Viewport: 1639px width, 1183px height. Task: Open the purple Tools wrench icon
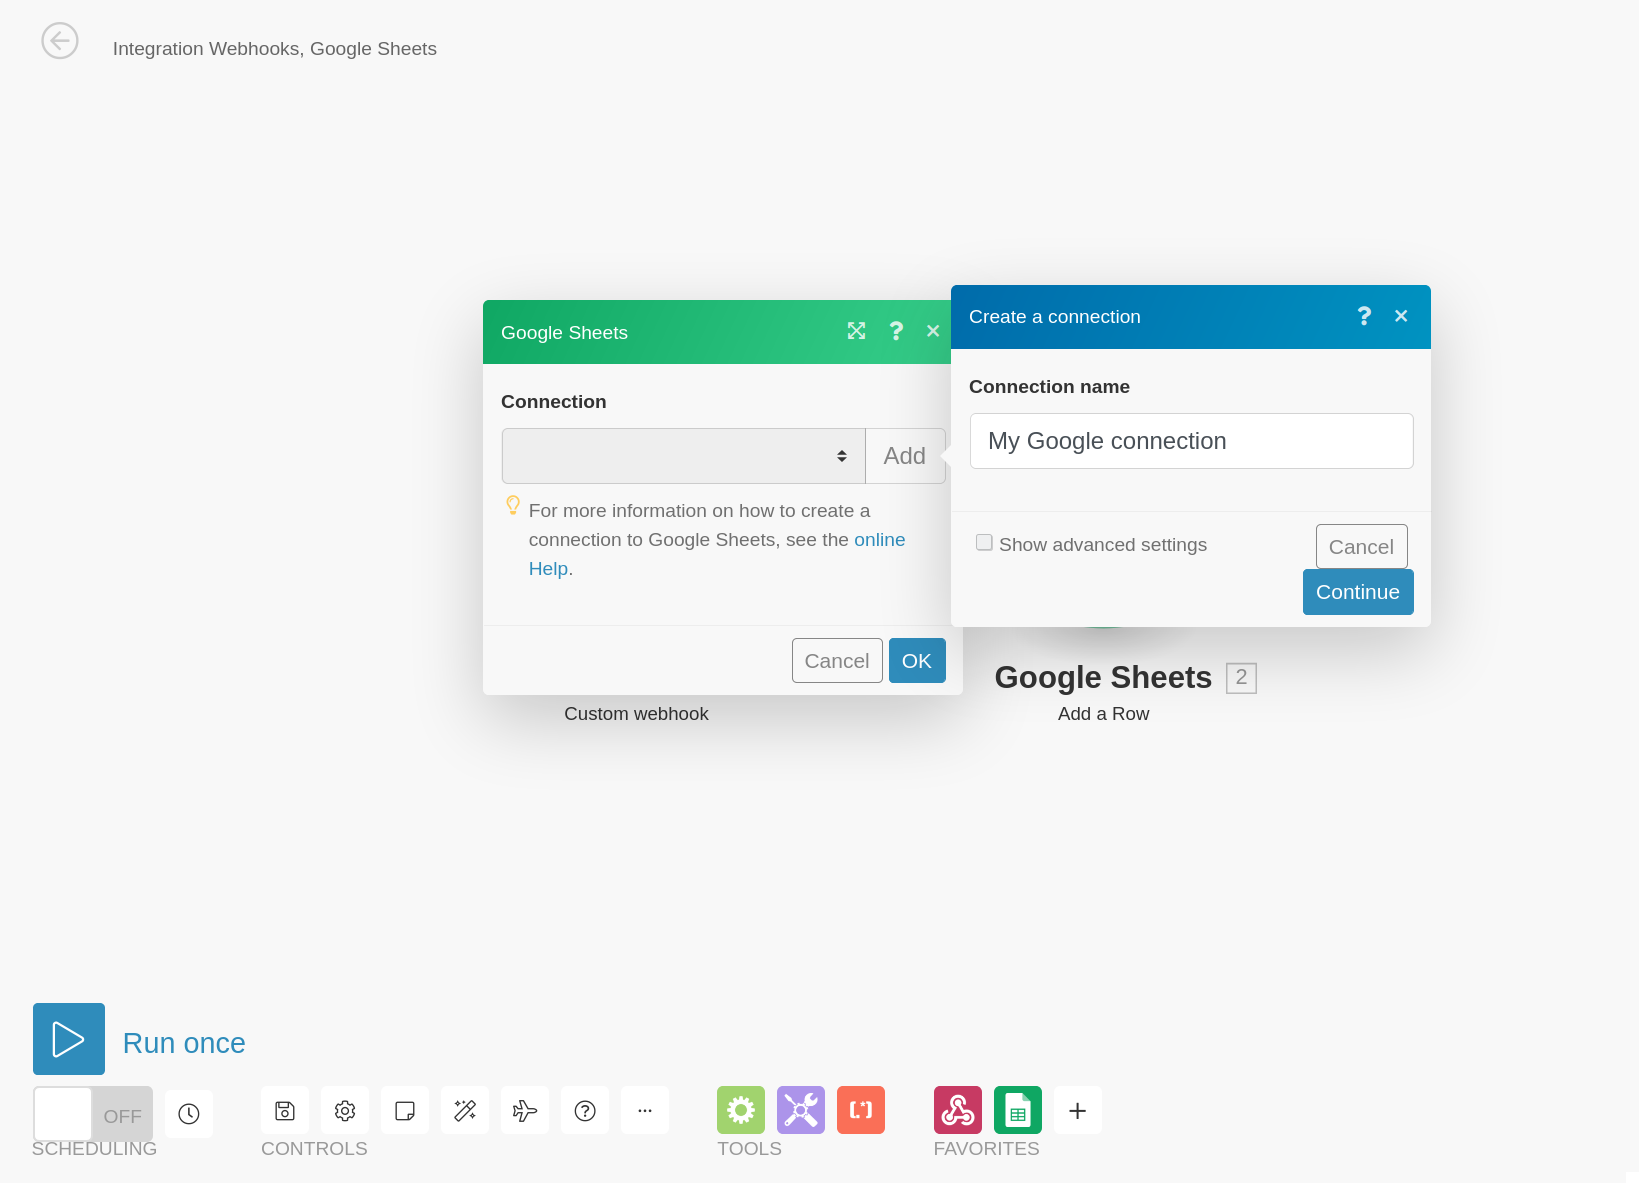coord(801,1110)
